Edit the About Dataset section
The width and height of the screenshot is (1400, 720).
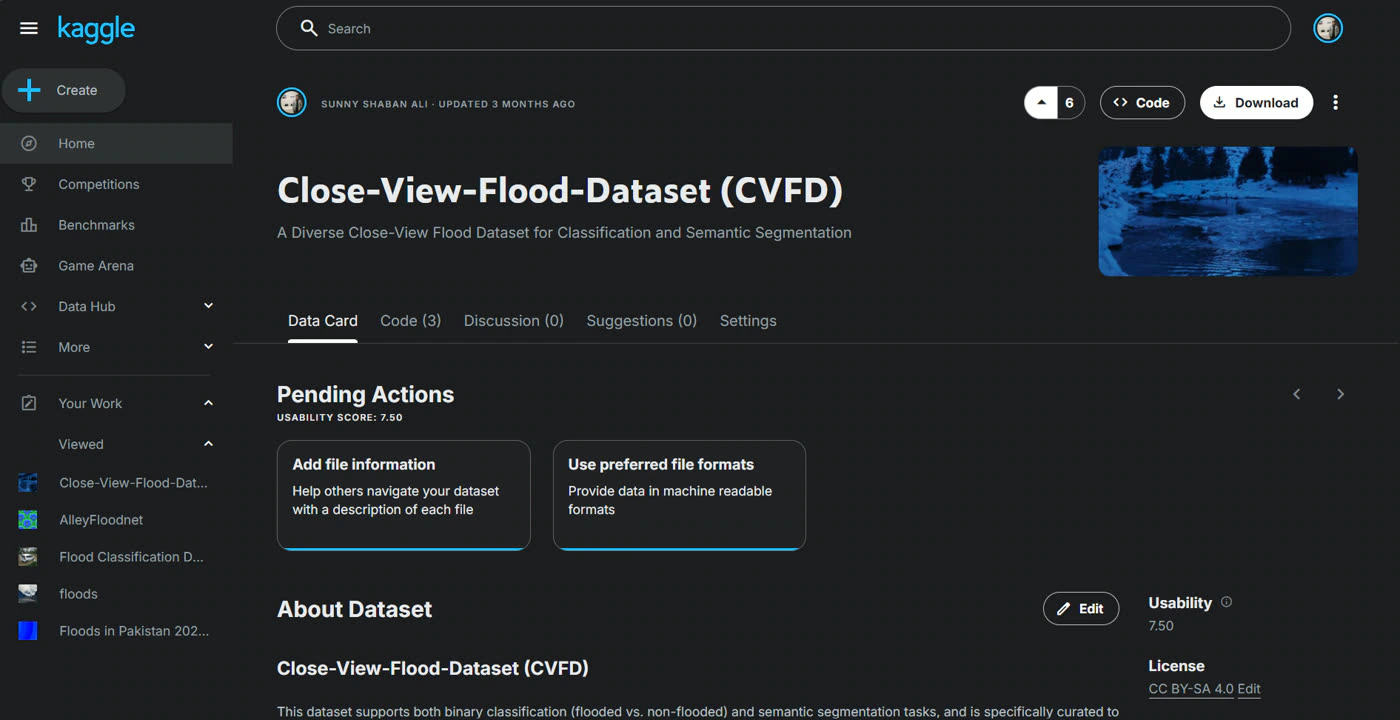click(1081, 608)
